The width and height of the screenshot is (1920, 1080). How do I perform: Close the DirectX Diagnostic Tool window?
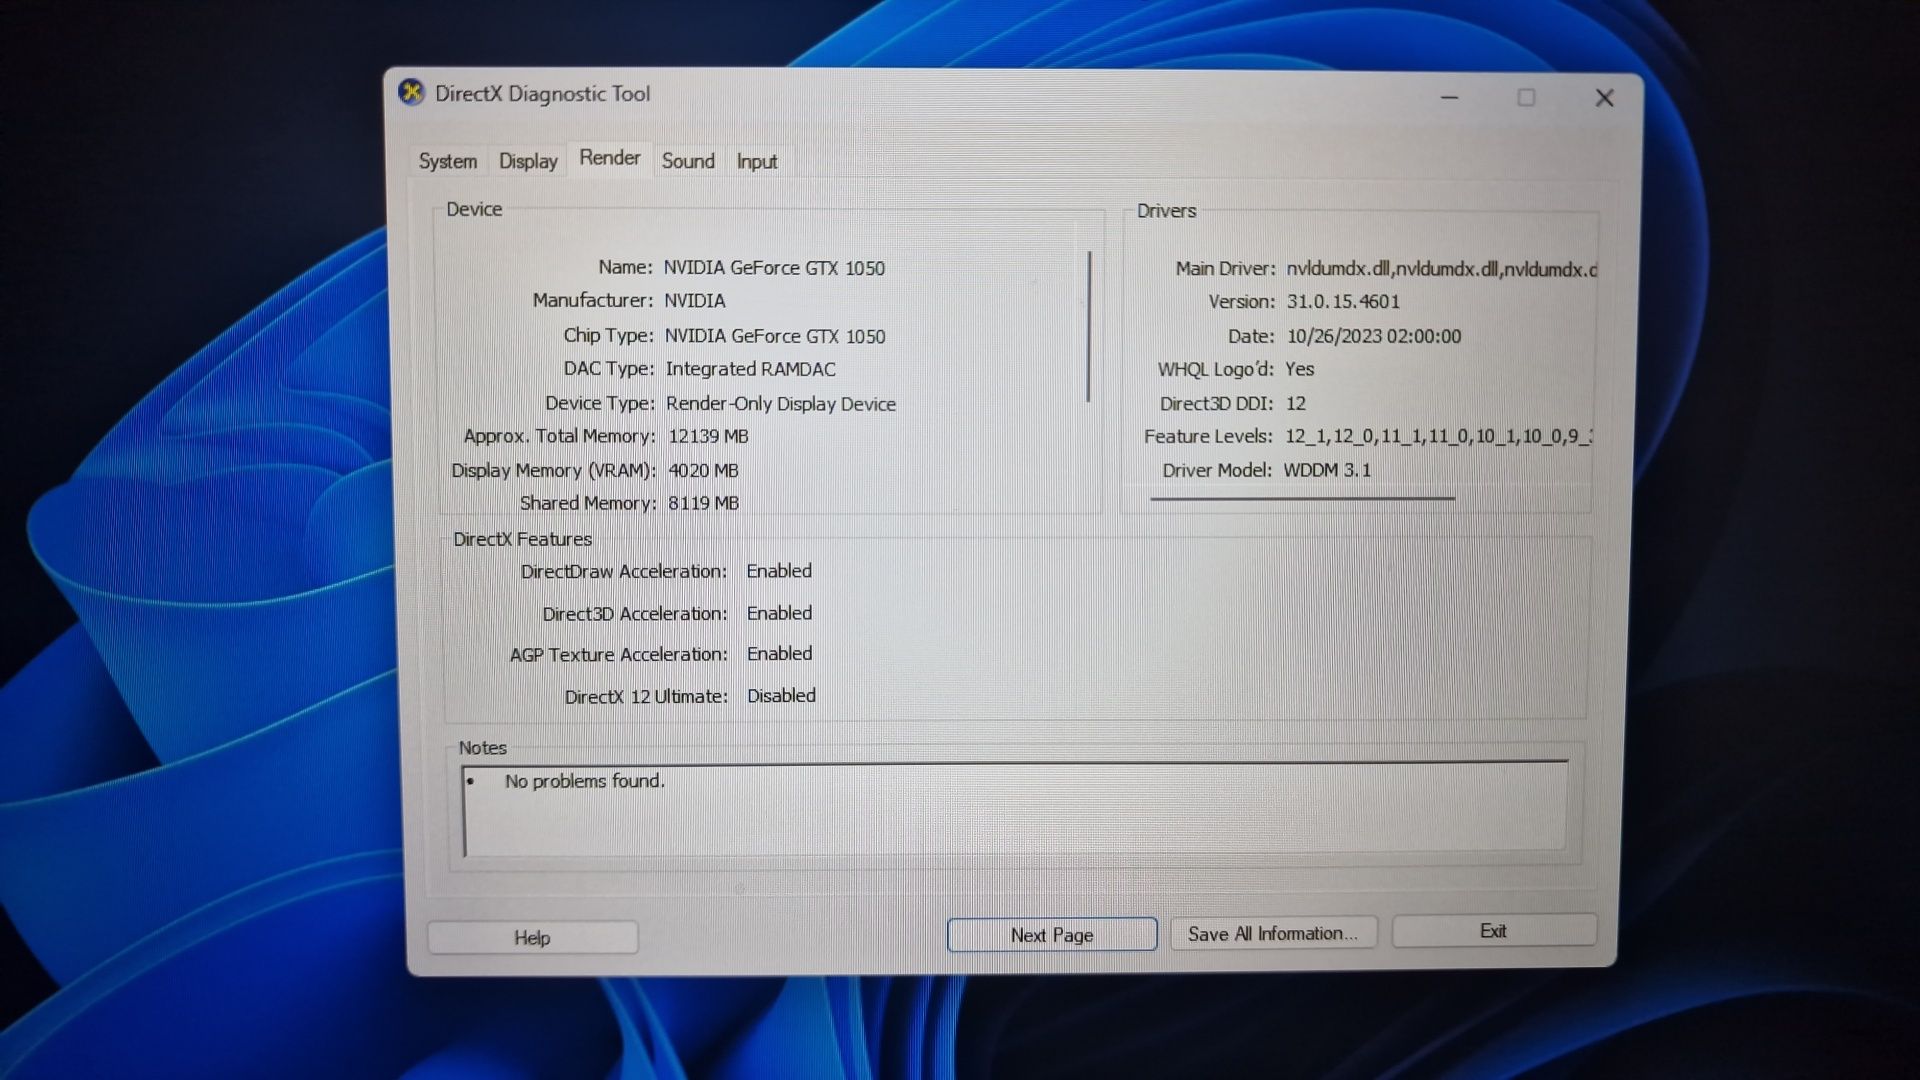[1604, 98]
